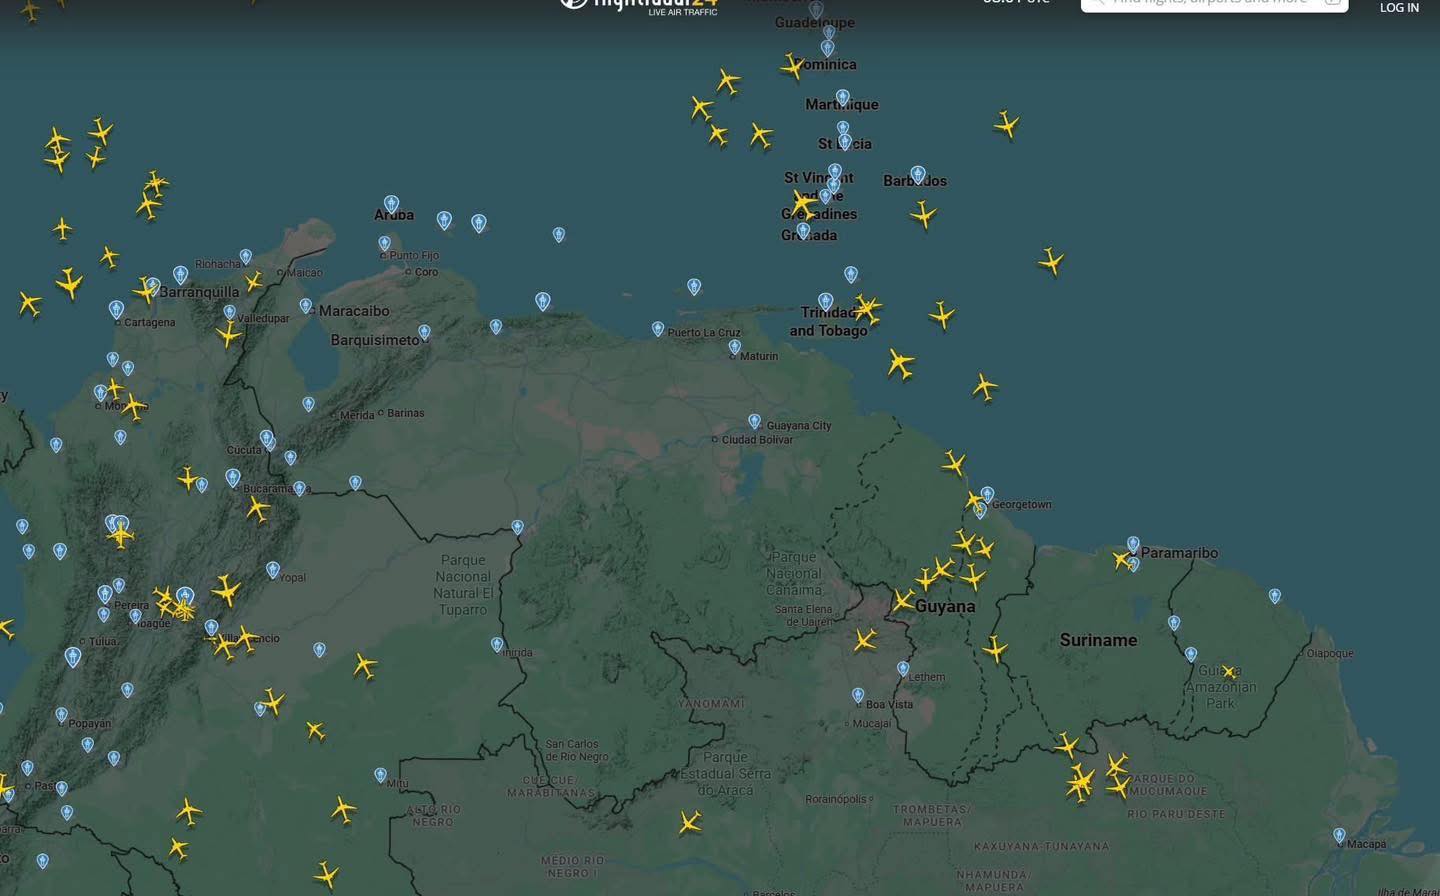Select the airport pin near Barranquilla
Screen dimensions: 1440x896
point(181,275)
